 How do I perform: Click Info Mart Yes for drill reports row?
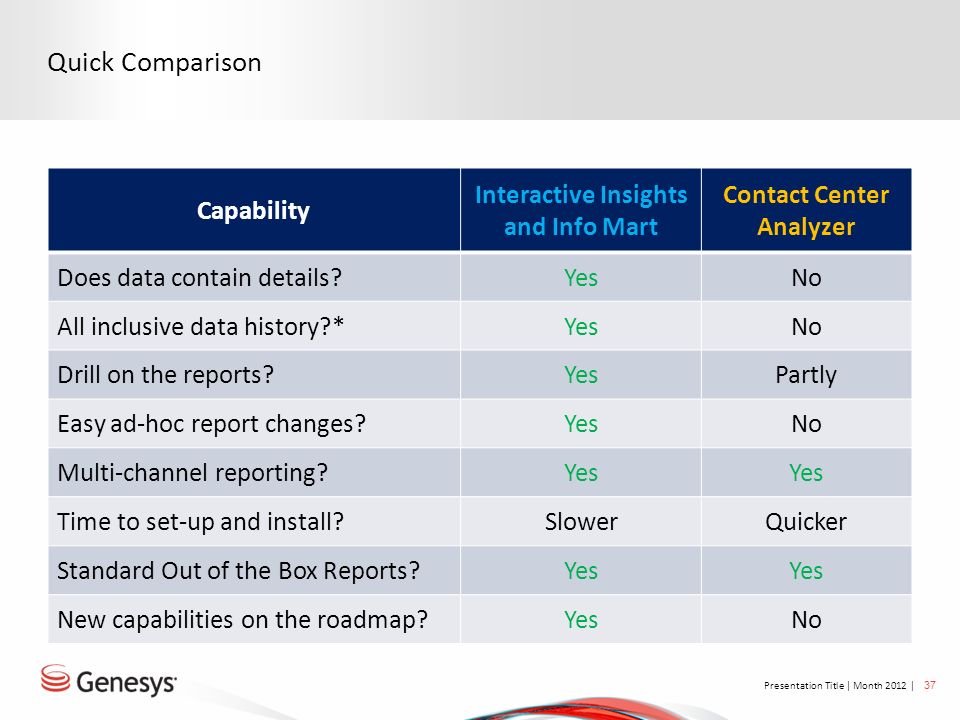click(580, 375)
